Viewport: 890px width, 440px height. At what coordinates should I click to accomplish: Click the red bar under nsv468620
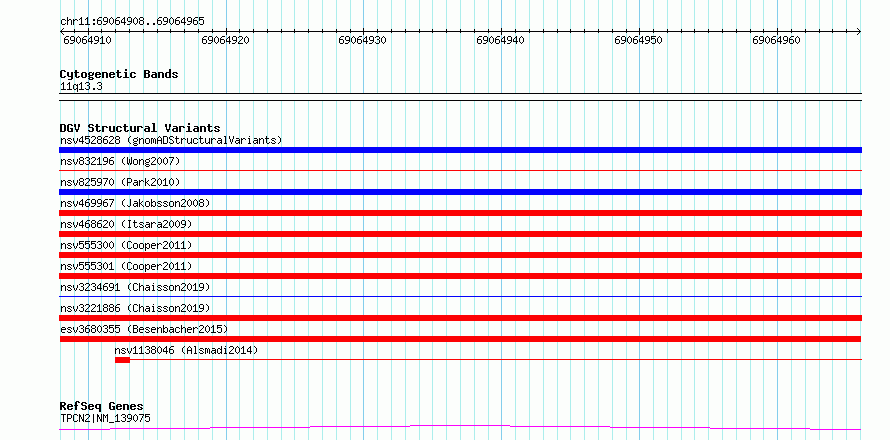[460, 234]
